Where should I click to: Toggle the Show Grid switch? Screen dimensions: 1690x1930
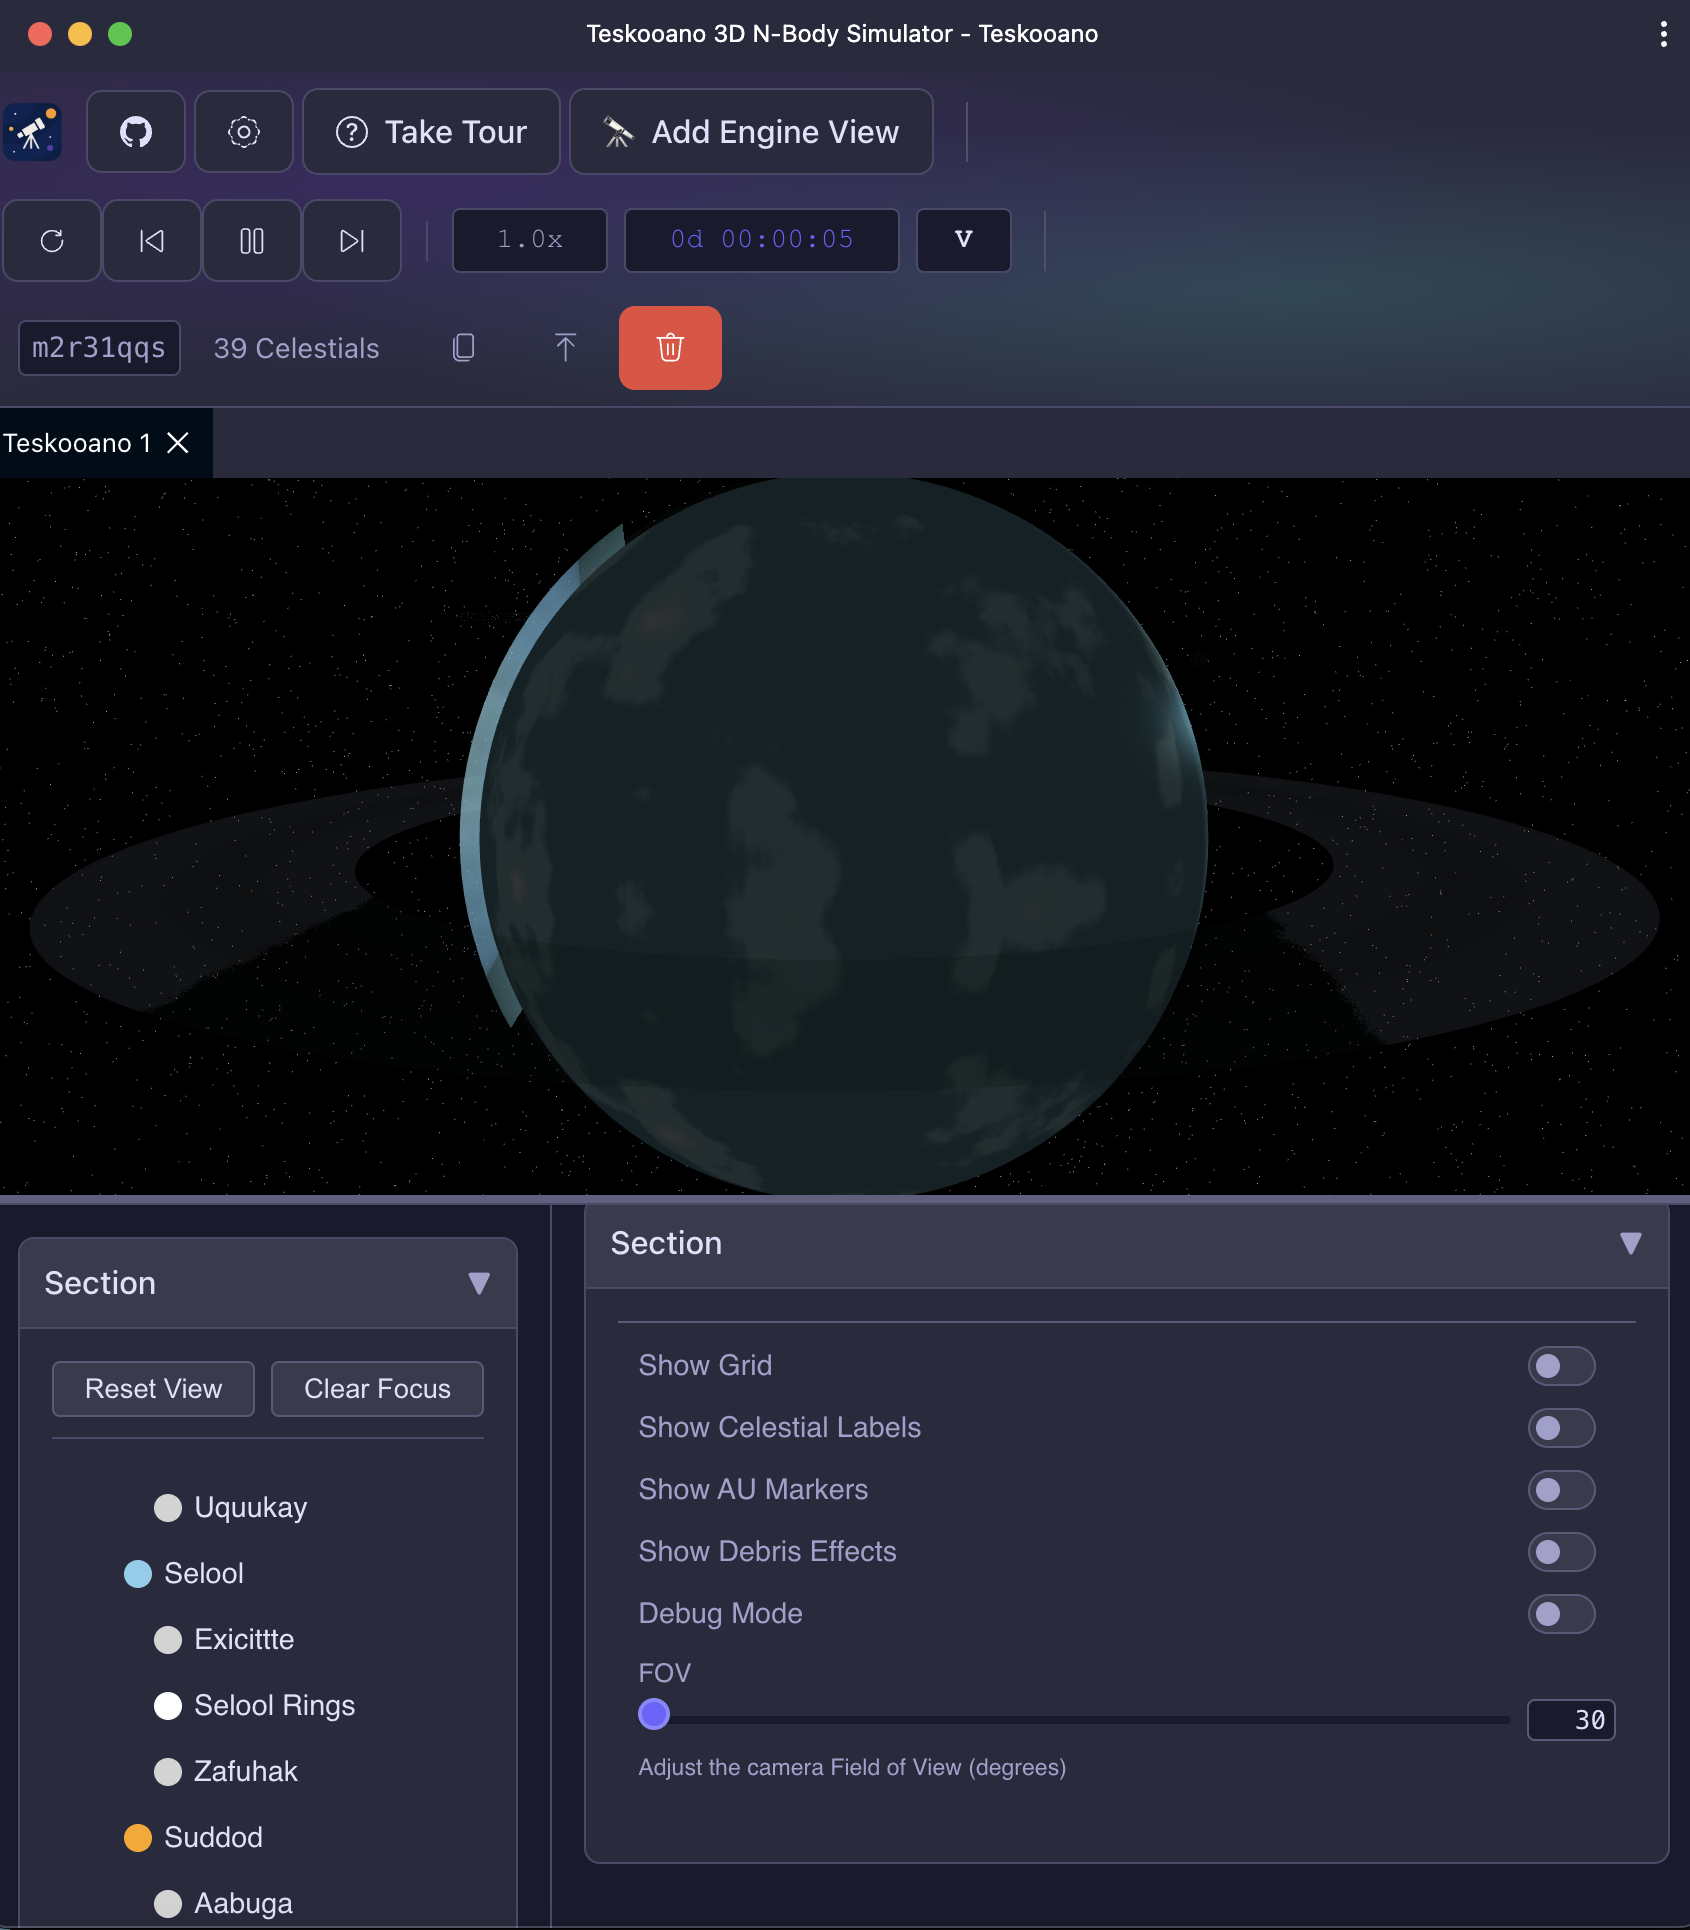[1561, 1366]
